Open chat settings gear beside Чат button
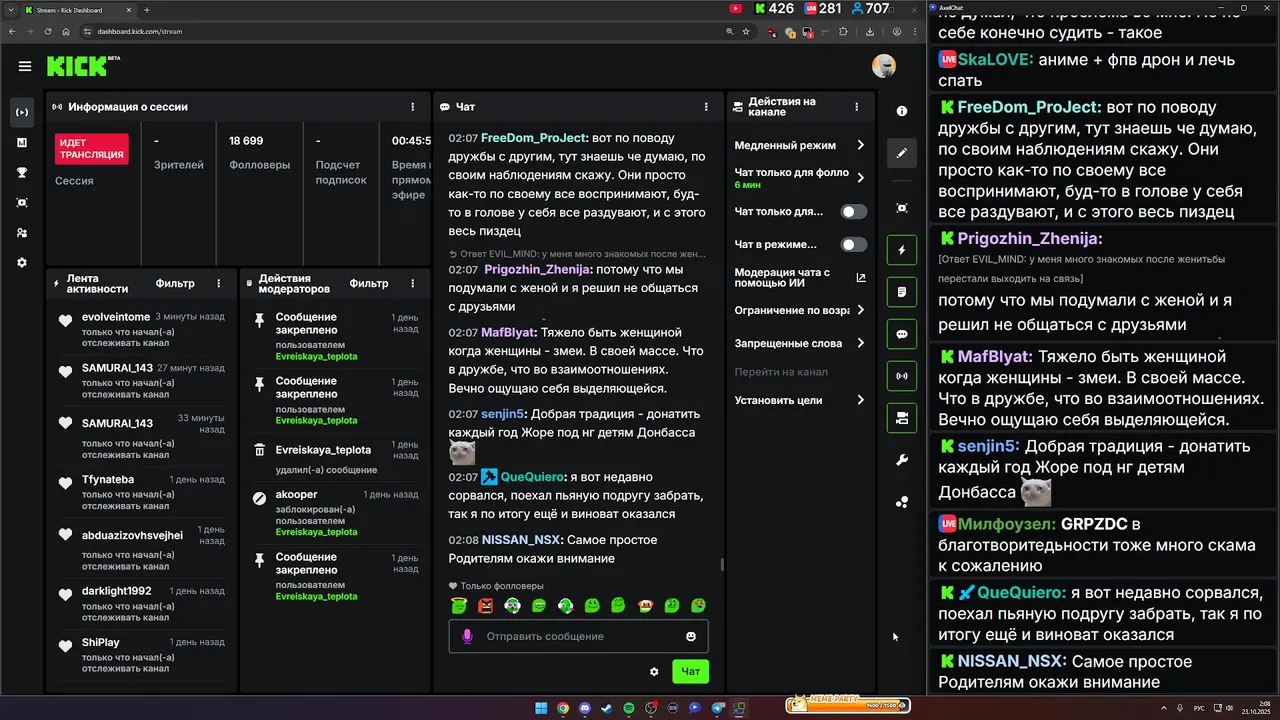Image resolution: width=1280 pixels, height=720 pixels. click(654, 671)
